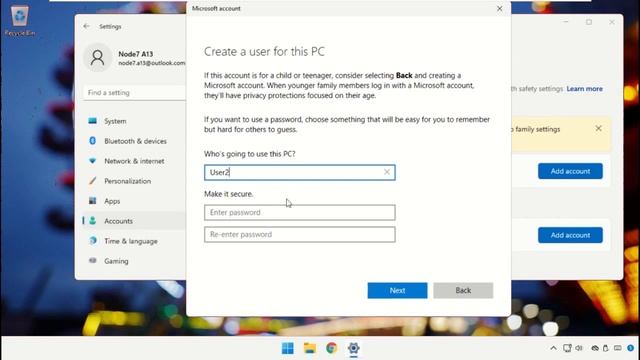Open the Recycle Bin desktop icon
The image size is (640, 360).
point(19,20)
